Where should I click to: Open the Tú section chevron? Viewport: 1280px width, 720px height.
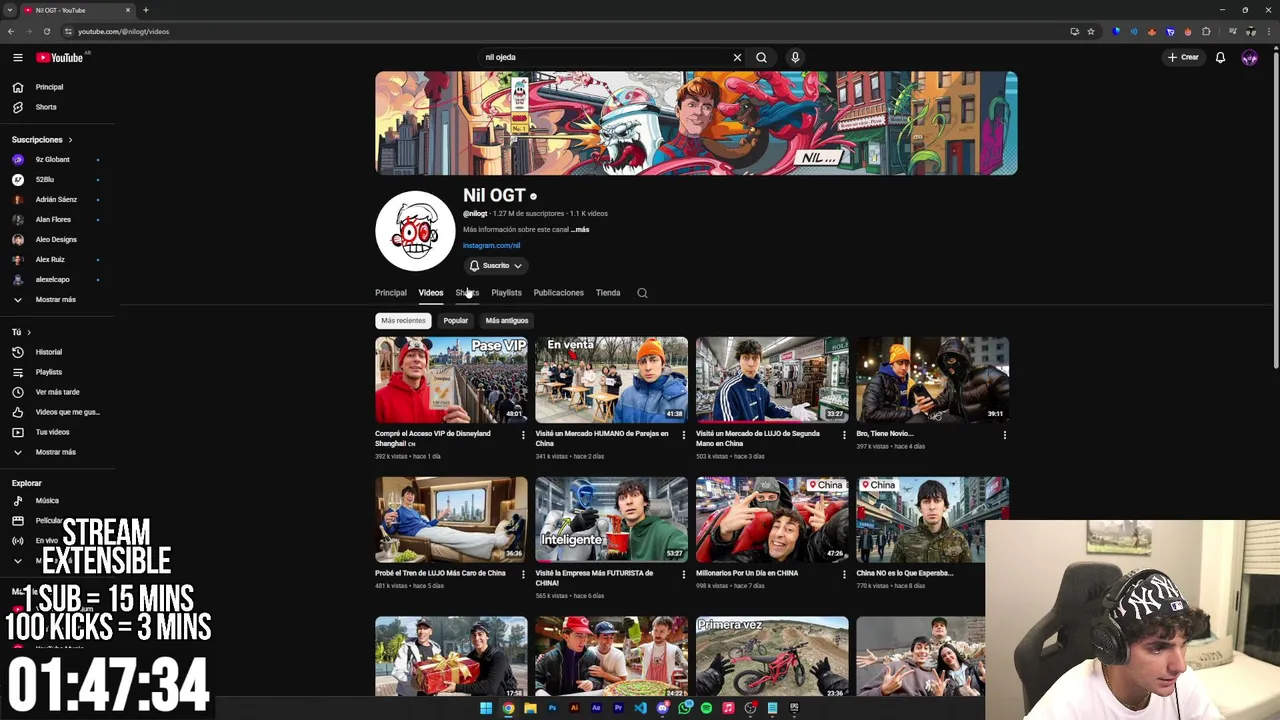tap(28, 332)
